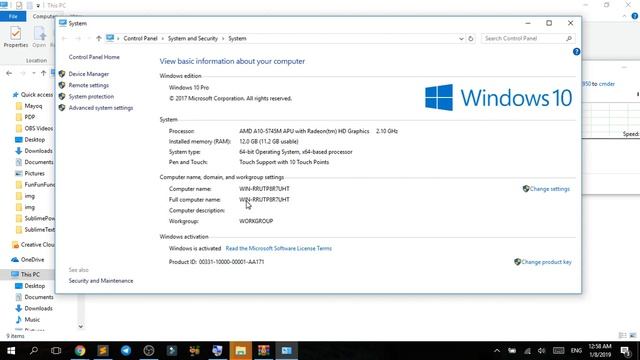Click the volume speaker tray icon
Viewport: 640px width, 360px height.
pos(541,351)
